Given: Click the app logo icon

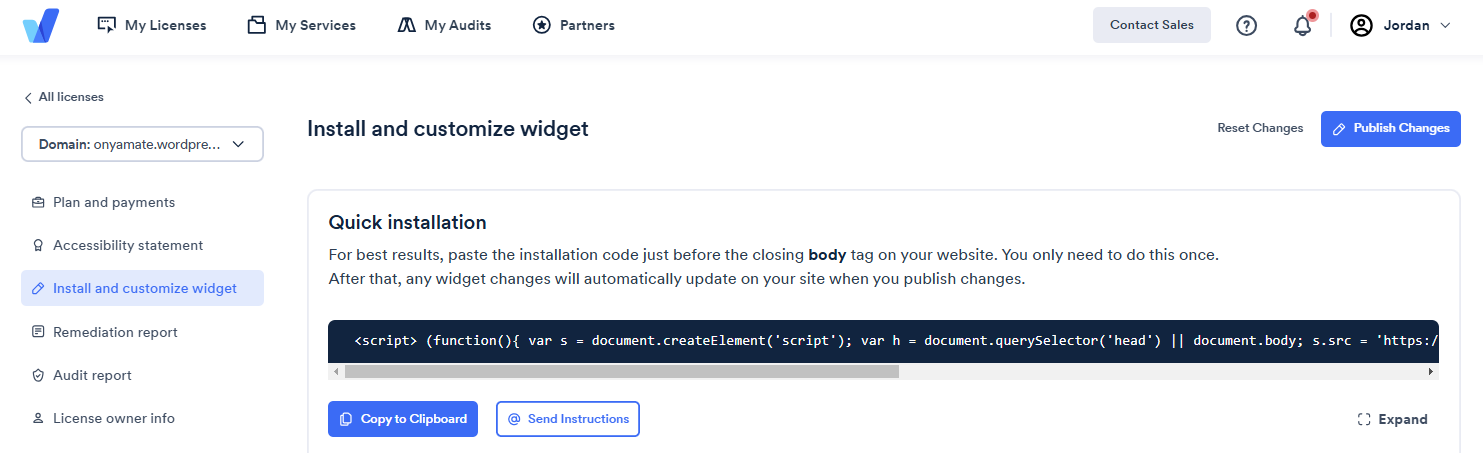Looking at the screenshot, I should 41,26.
